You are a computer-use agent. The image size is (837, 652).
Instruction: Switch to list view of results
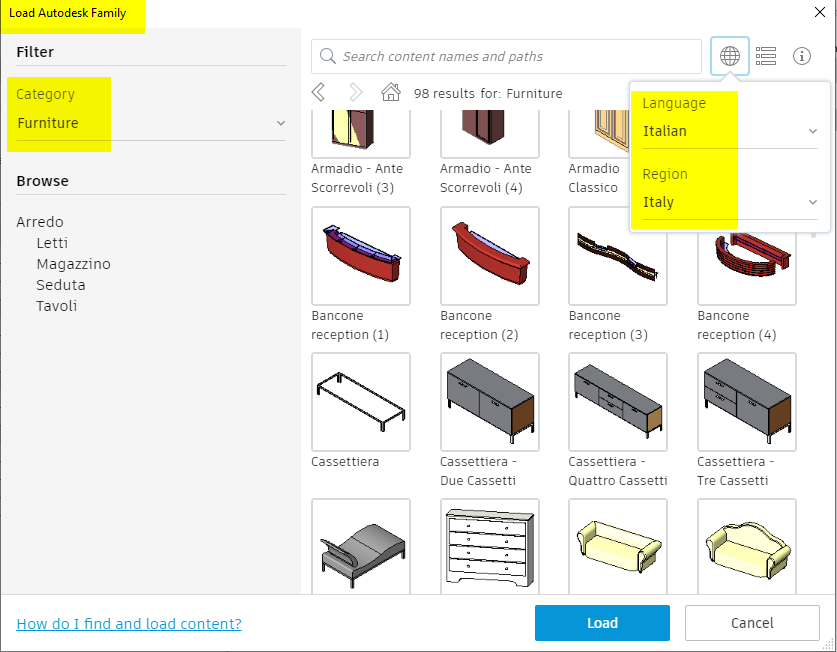tap(766, 56)
